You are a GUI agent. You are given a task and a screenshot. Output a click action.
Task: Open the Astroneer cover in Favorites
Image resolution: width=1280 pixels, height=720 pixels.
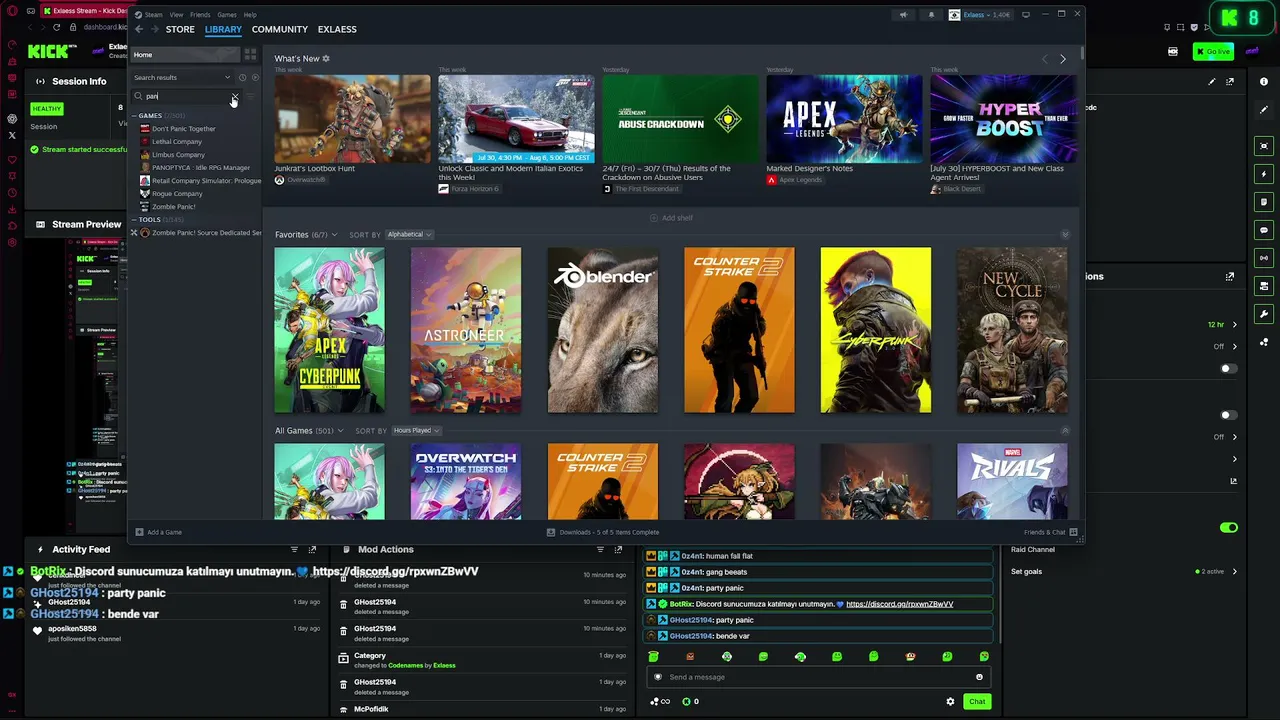click(466, 330)
